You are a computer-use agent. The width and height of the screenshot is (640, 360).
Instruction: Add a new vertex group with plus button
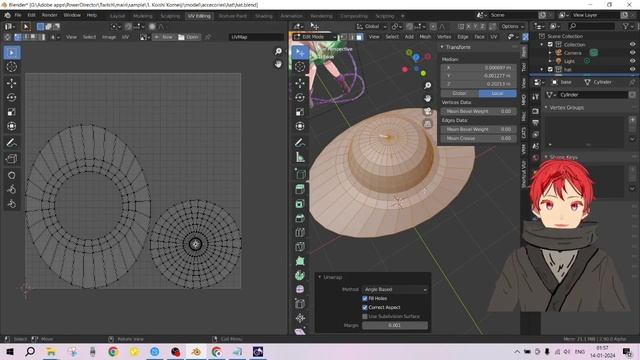click(632, 120)
